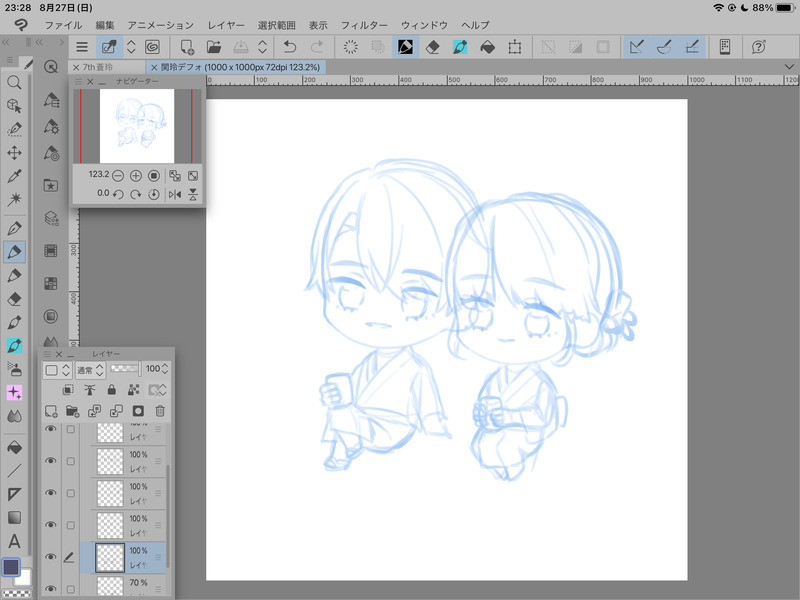800x600 pixels.
Task: Select the Fill bucket tool in left toolbar
Action: click(14, 447)
